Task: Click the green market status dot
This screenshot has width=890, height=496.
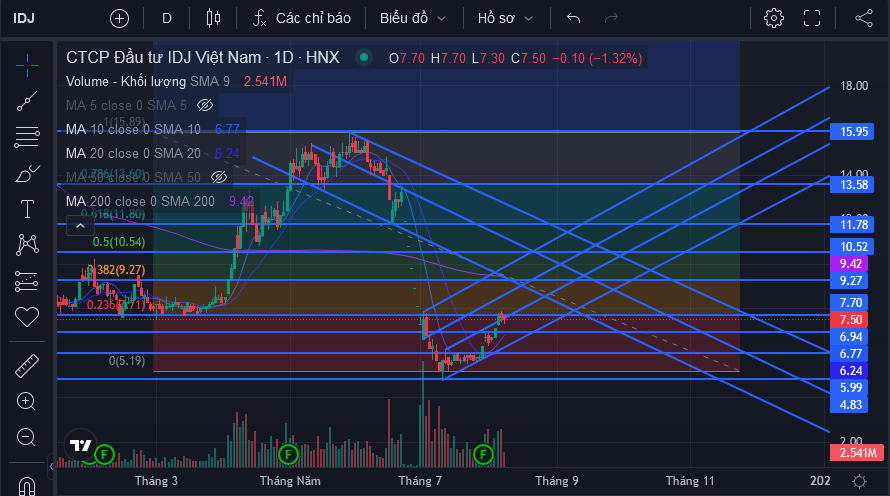Action: 364,57
